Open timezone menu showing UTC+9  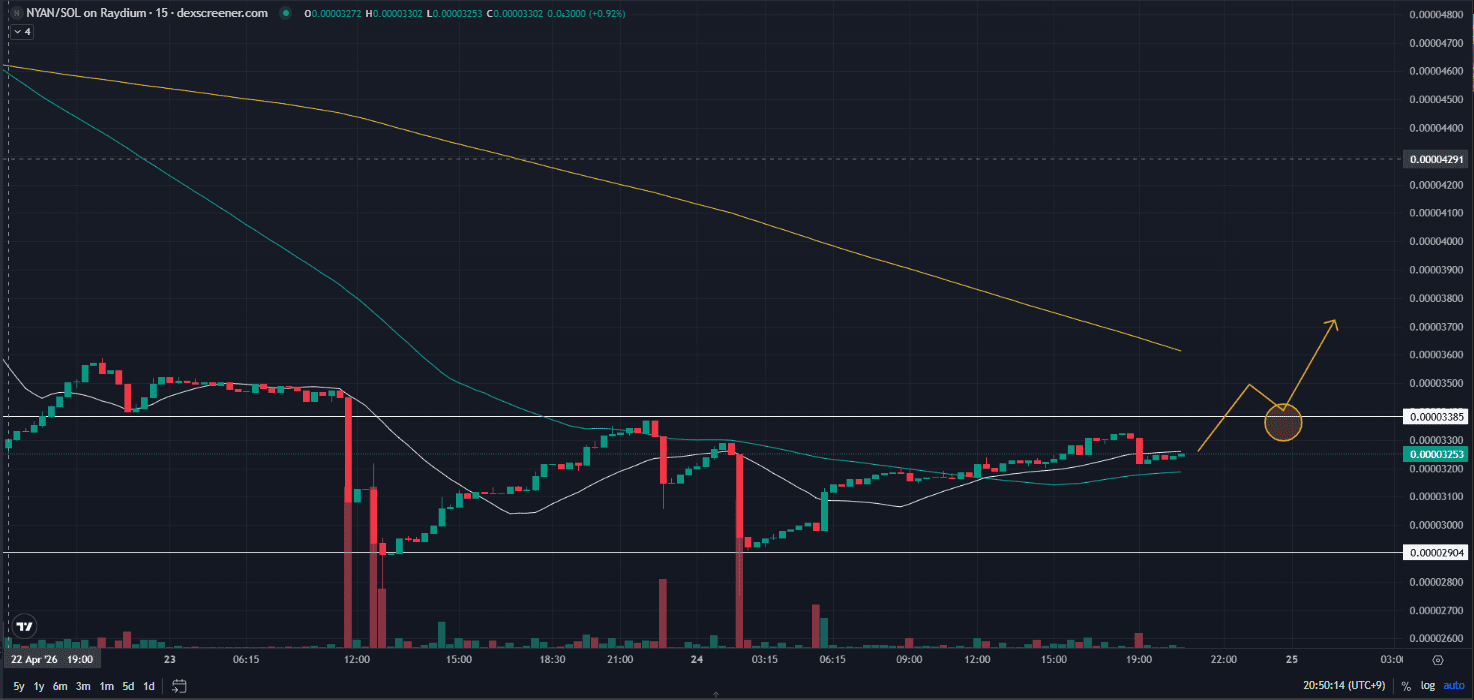pos(1347,686)
